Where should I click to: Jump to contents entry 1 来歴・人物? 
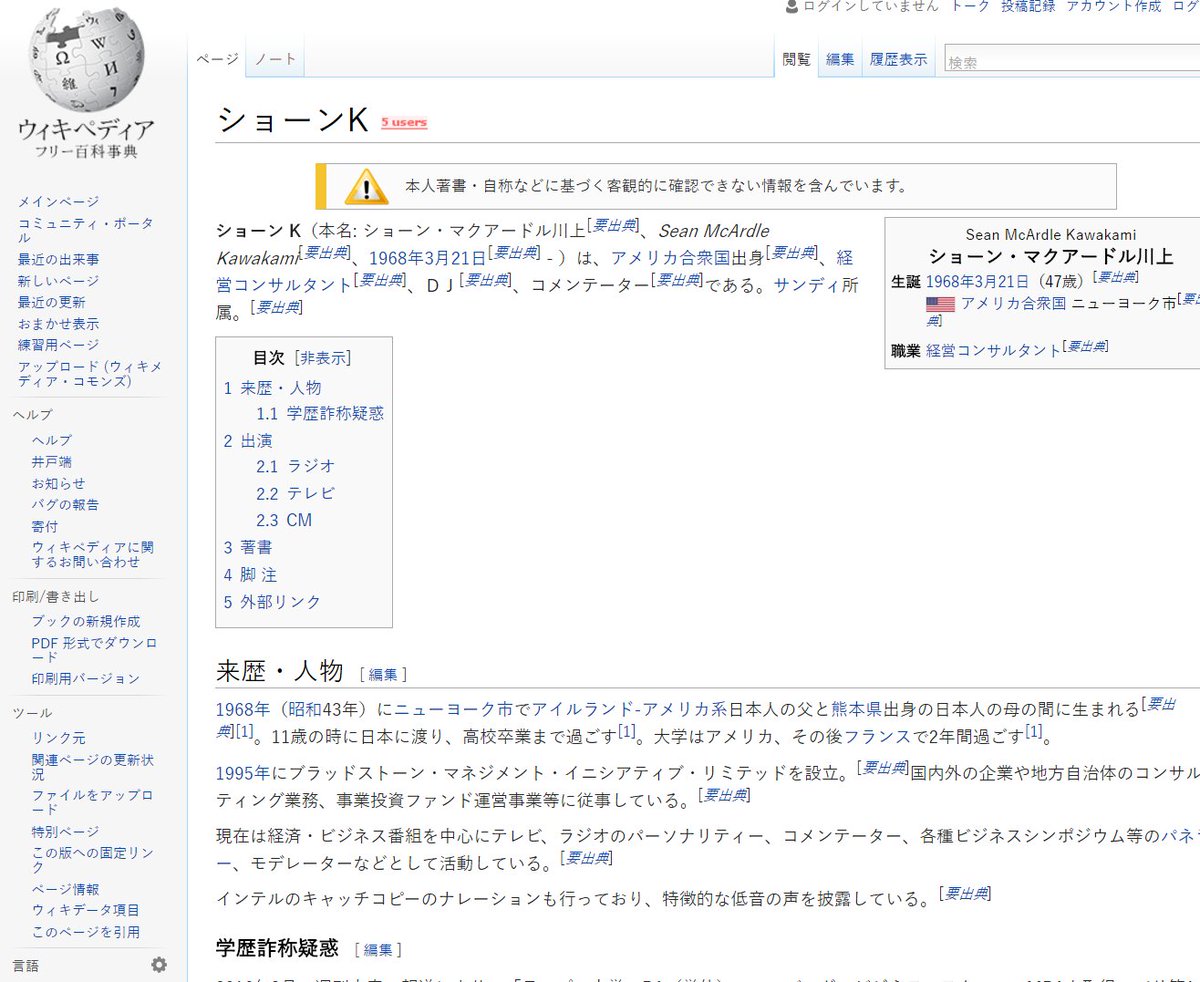[273, 388]
